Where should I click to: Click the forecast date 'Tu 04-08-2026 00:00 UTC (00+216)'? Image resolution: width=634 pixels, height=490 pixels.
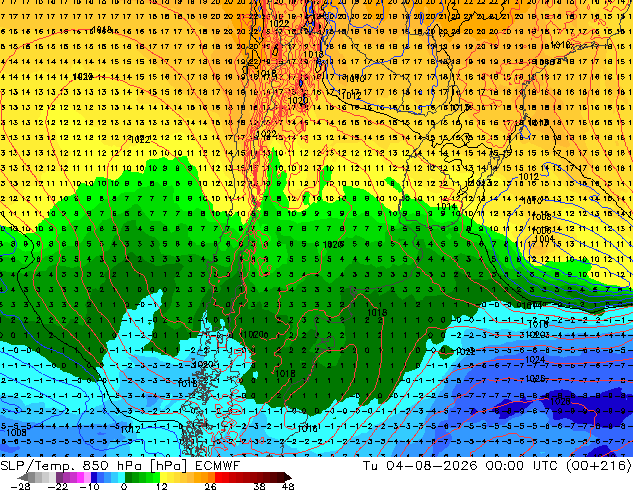(497, 466)
